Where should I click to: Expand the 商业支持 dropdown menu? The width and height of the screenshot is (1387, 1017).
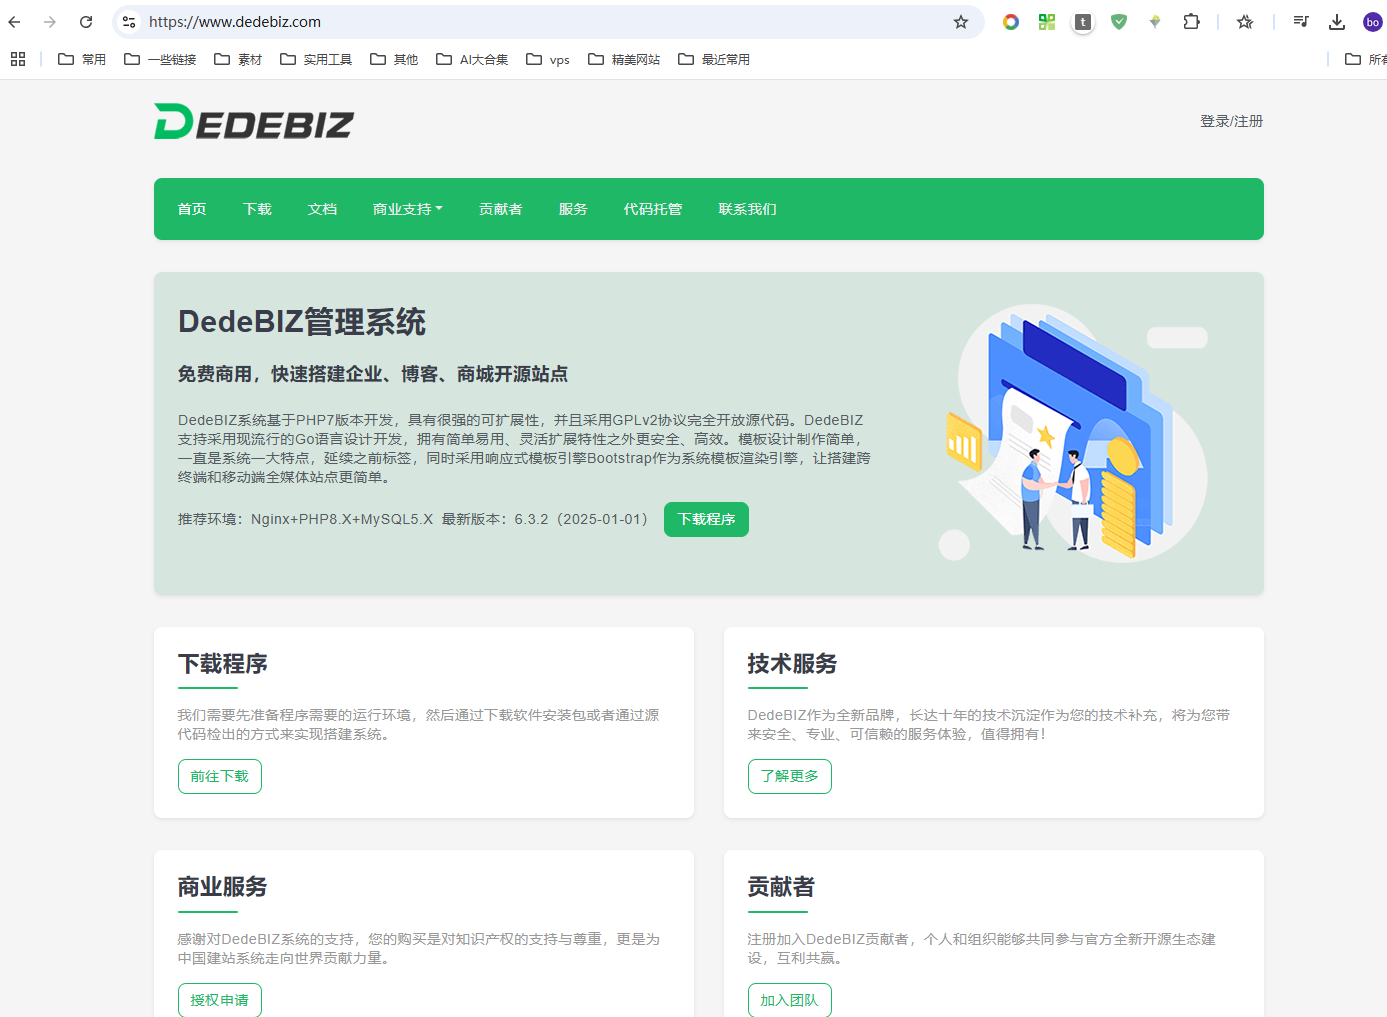[x=407, y=209]
